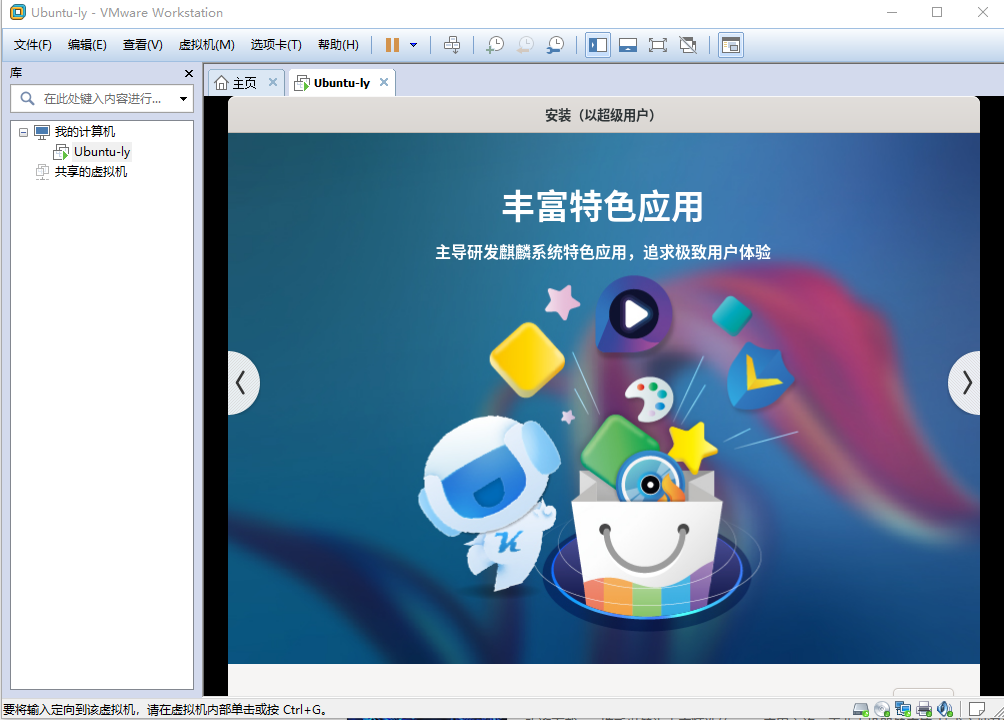Open the 帮助(H) menu
This screenshot has height=720, width=1004.
click(338, 45)
